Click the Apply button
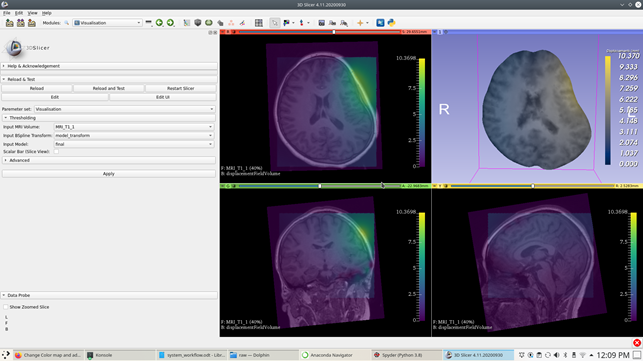The height and width of the screenshot is (361, 643). click(x=109, y=174)
